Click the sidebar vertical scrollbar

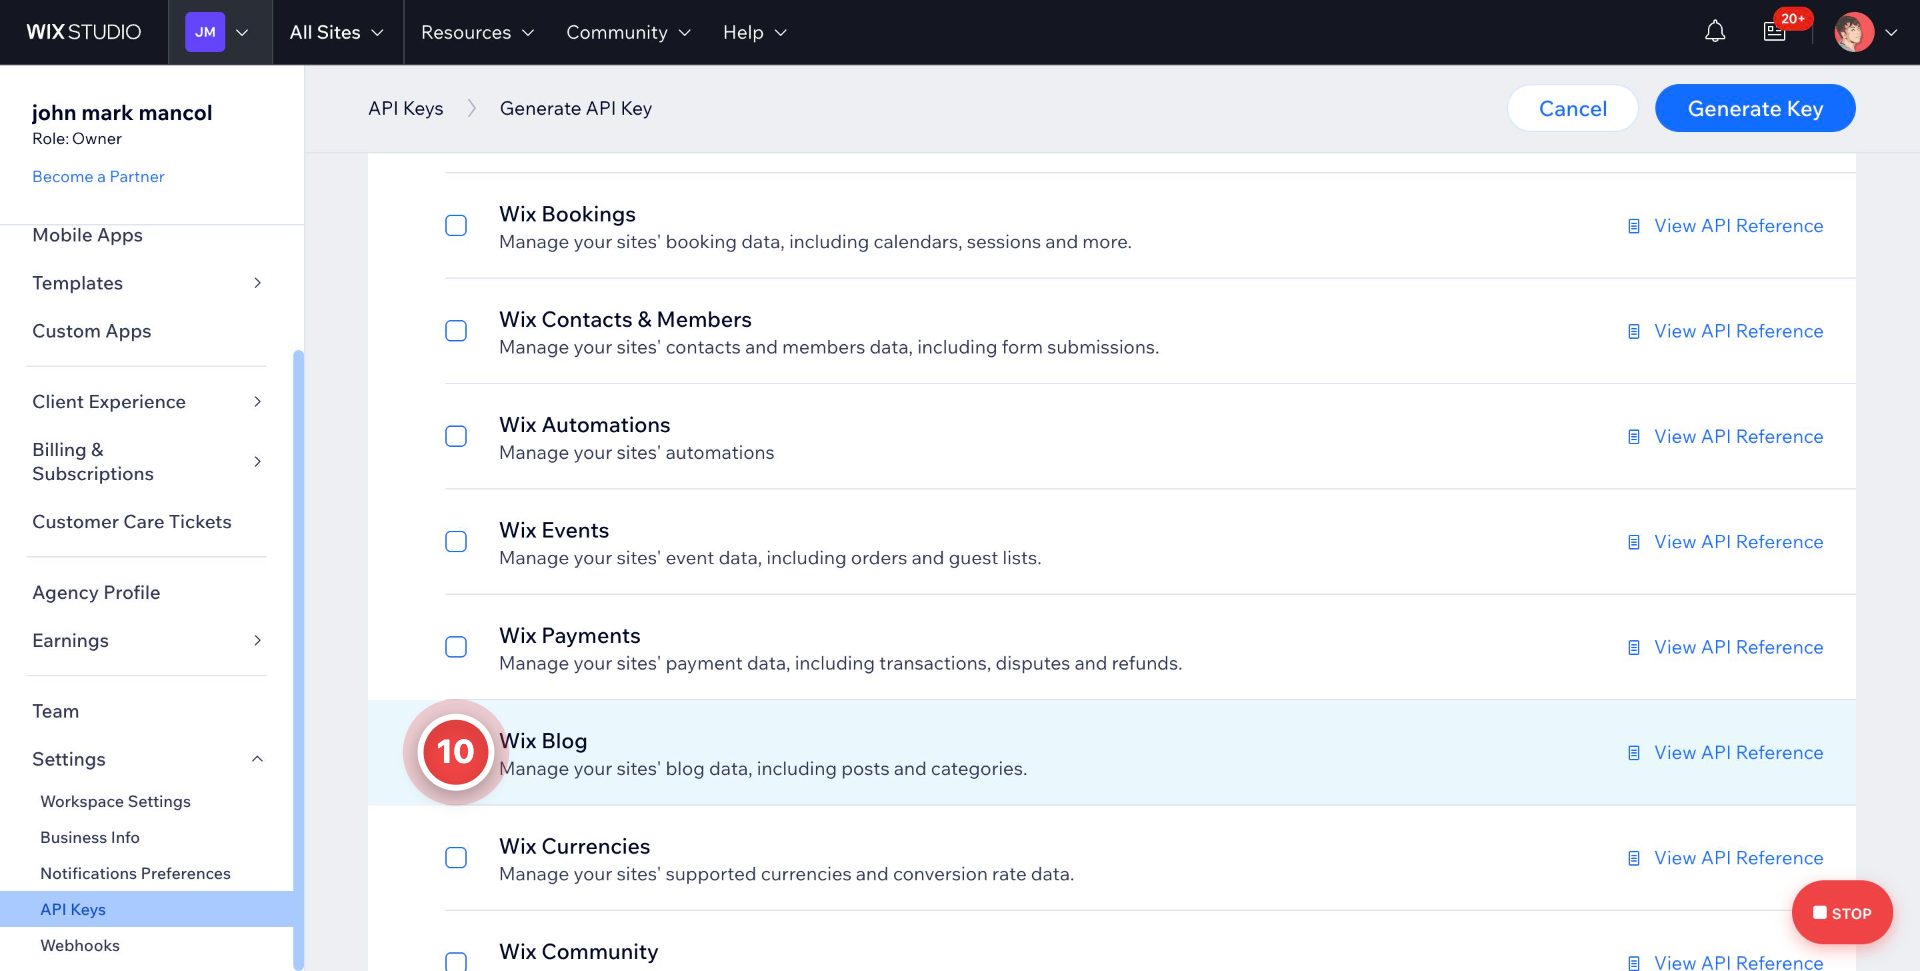(x=298, y=660)
